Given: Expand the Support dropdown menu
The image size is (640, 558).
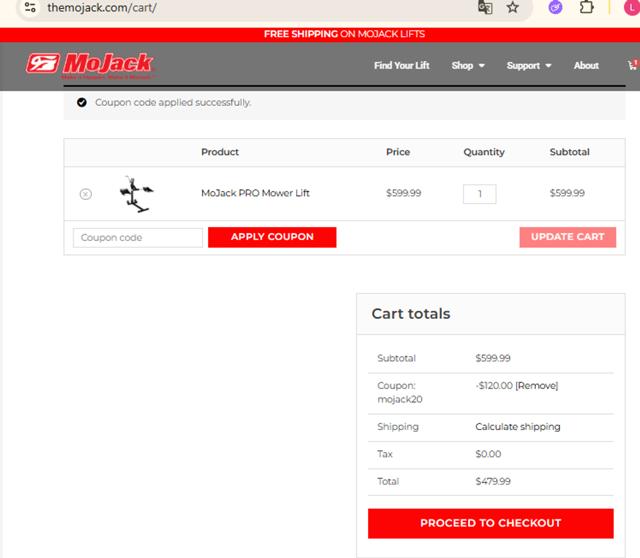Looking at the screenshot, I should coord(529,66).
